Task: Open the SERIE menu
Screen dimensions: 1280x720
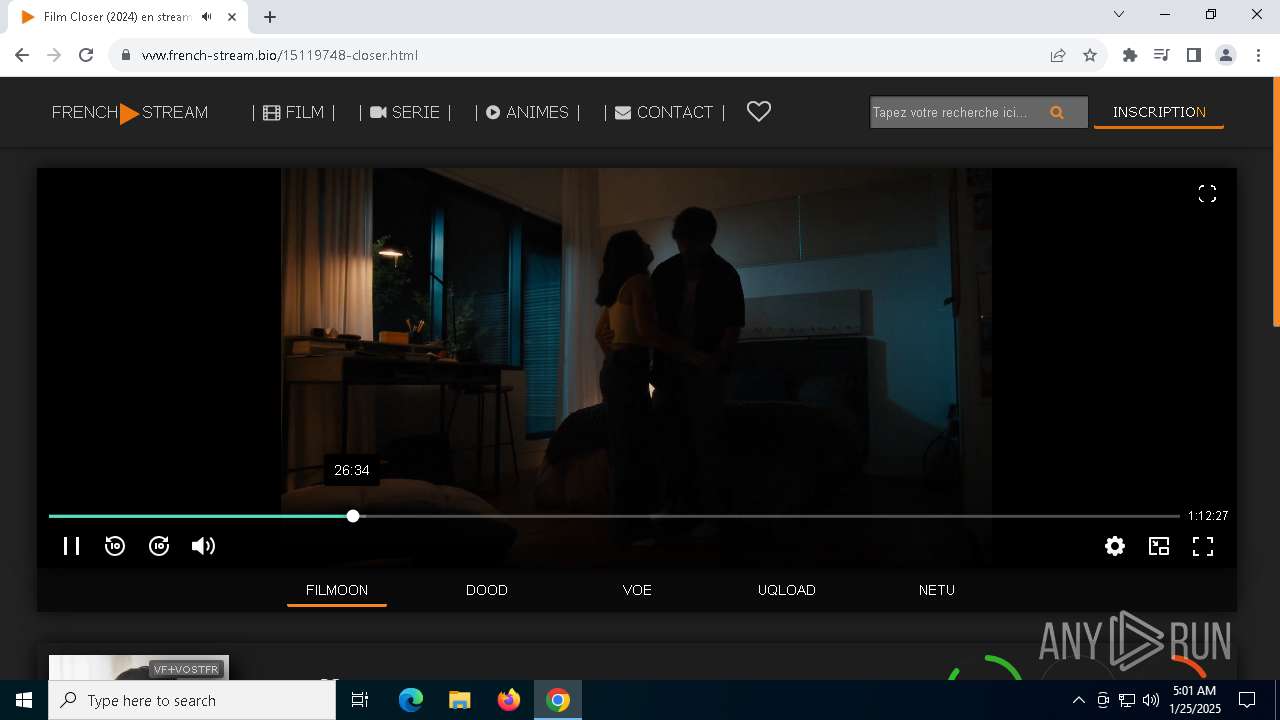Action: (405, 112)
